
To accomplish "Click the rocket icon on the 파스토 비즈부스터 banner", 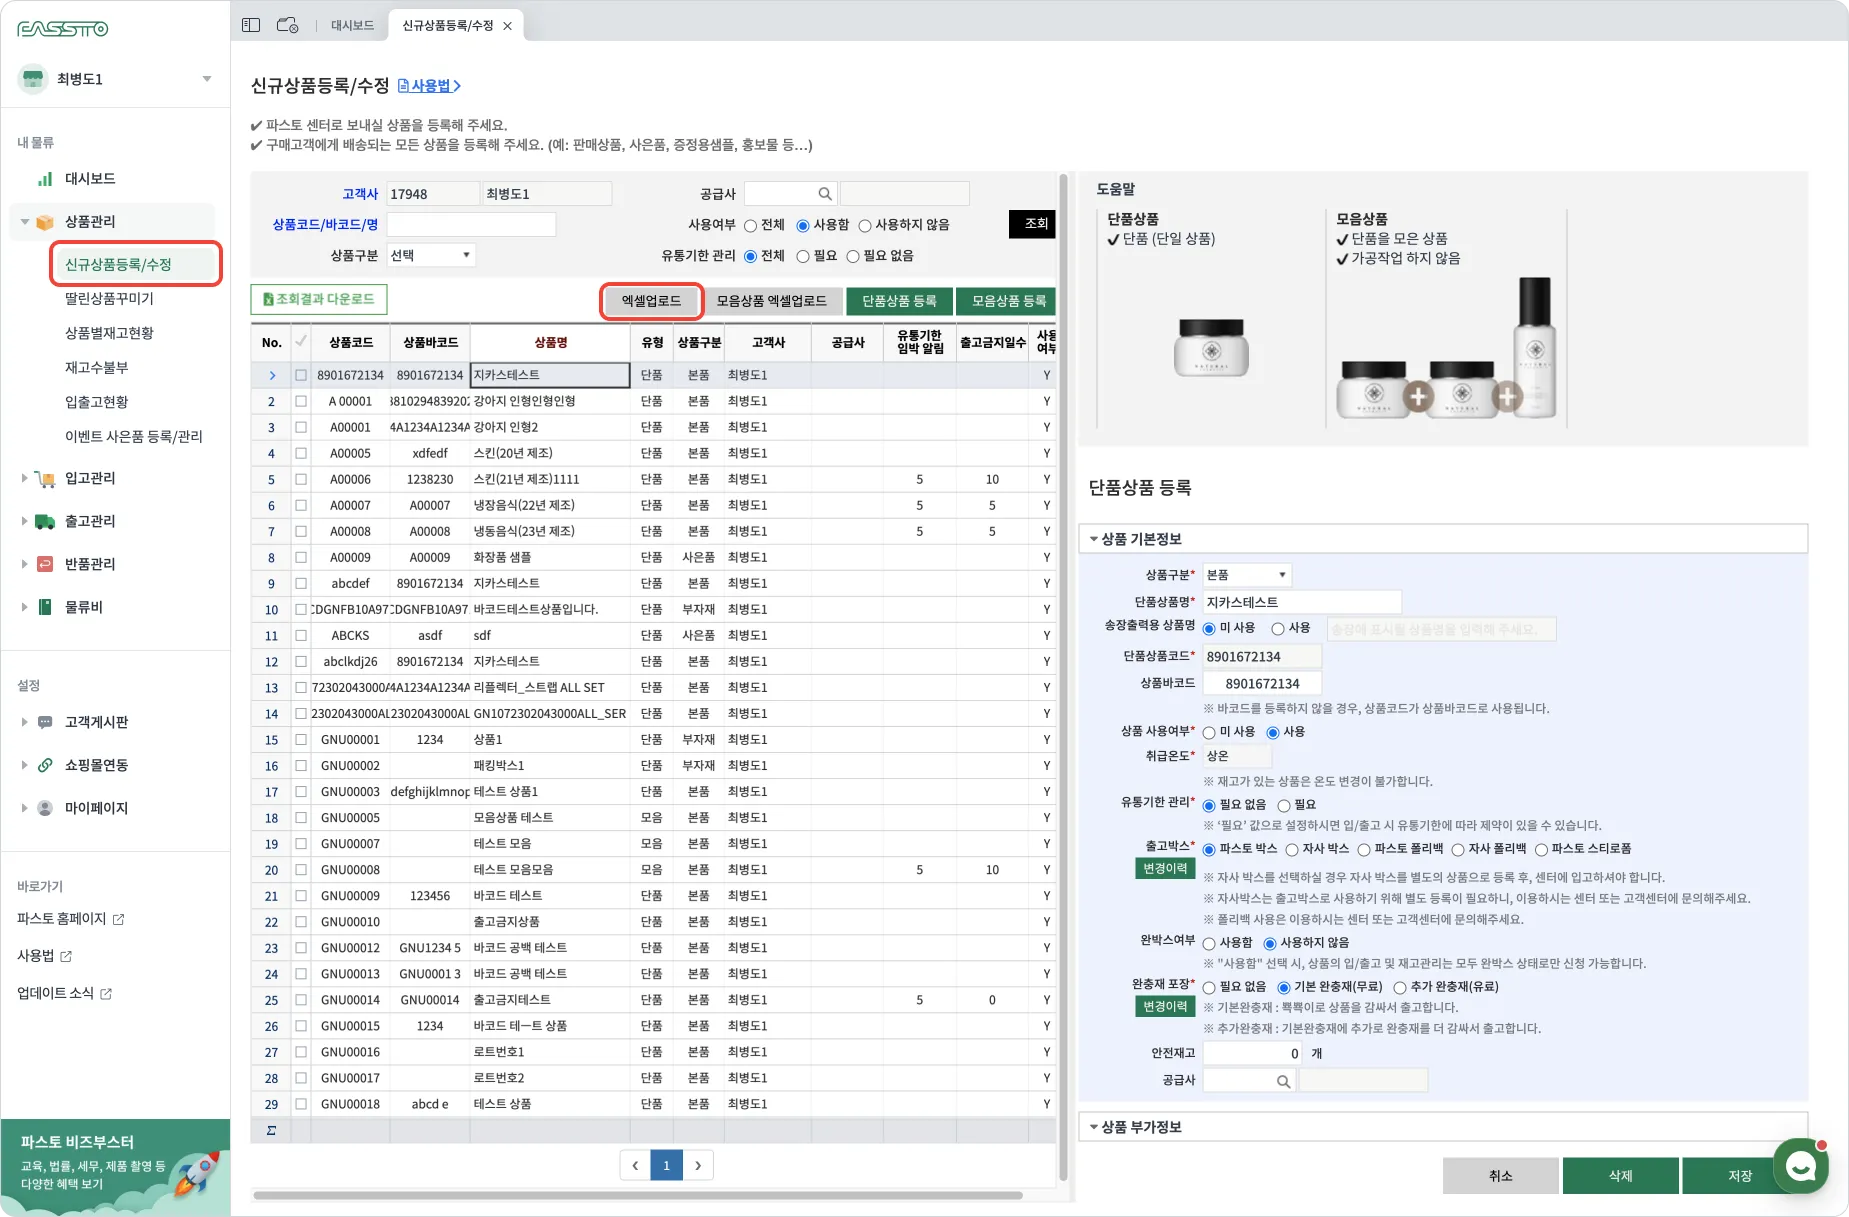I will pos(196,1174).
